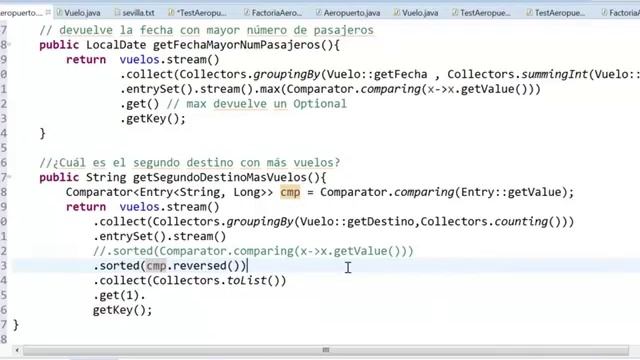Click Vuelo::getFecha in the groupingBy call

(377, 74)
